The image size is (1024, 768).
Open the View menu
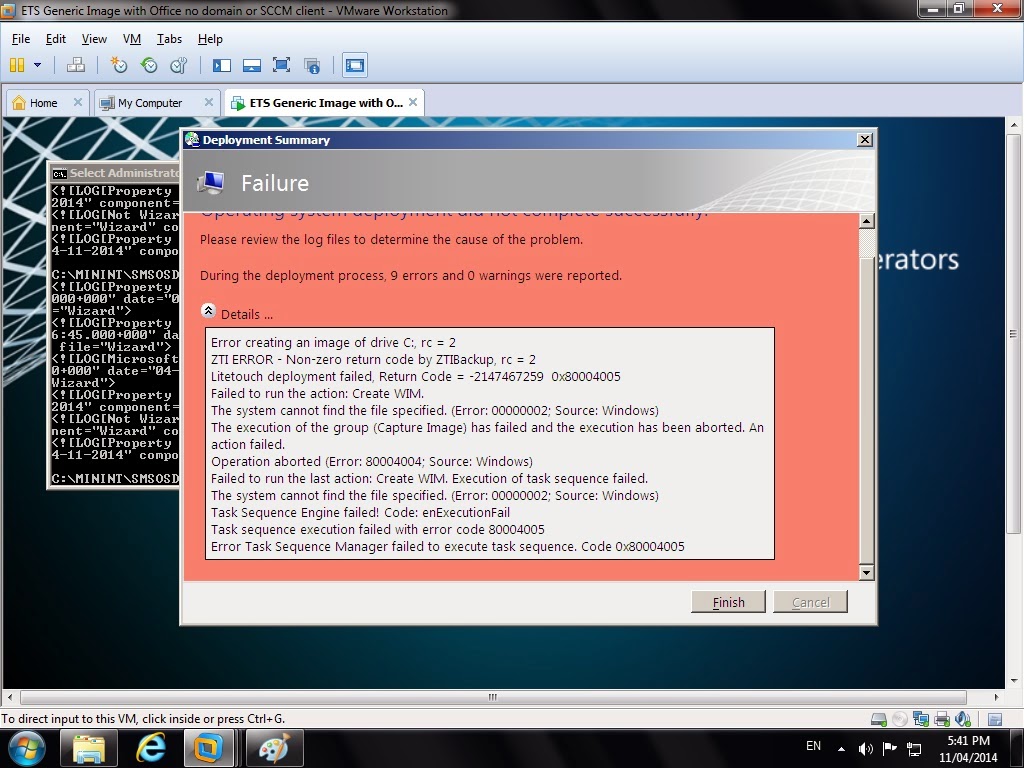pos(94,39)
